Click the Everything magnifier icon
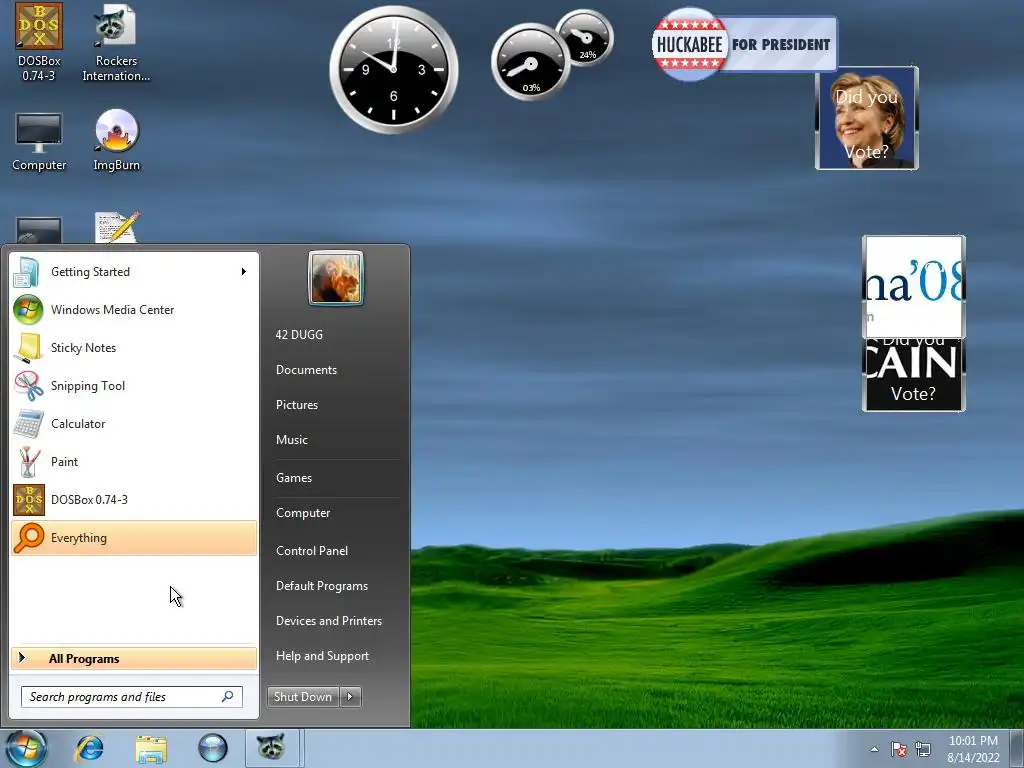This screenshot has height=768, width=1024. [x=28, y=537]
